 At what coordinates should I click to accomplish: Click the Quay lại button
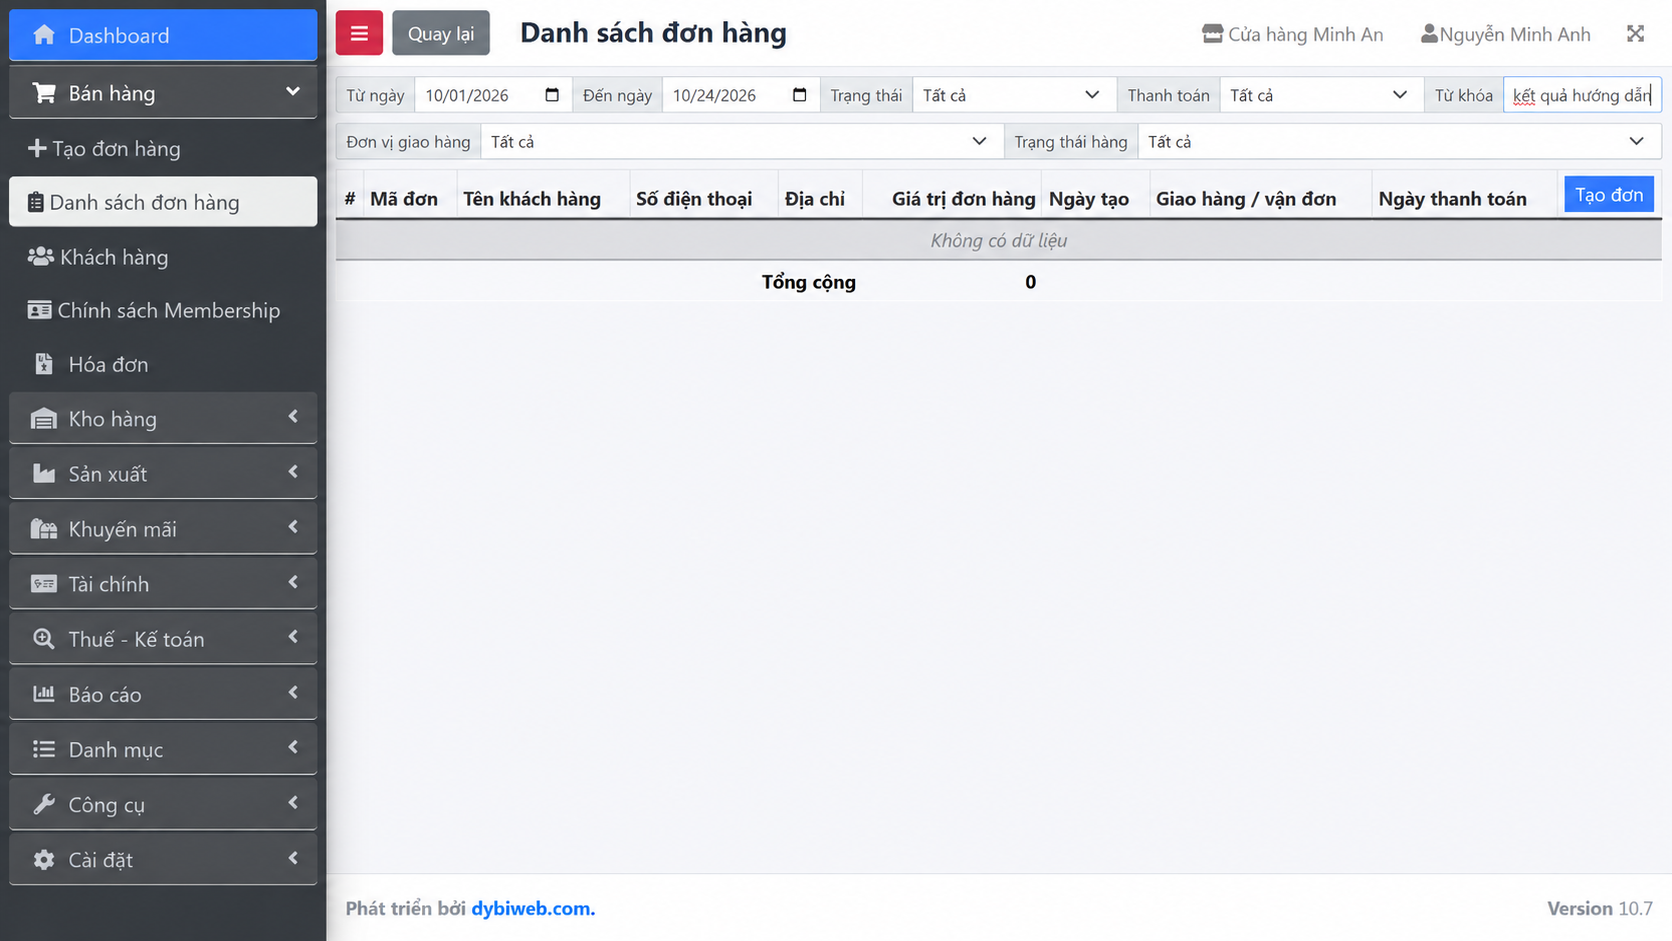pos(441,33)
